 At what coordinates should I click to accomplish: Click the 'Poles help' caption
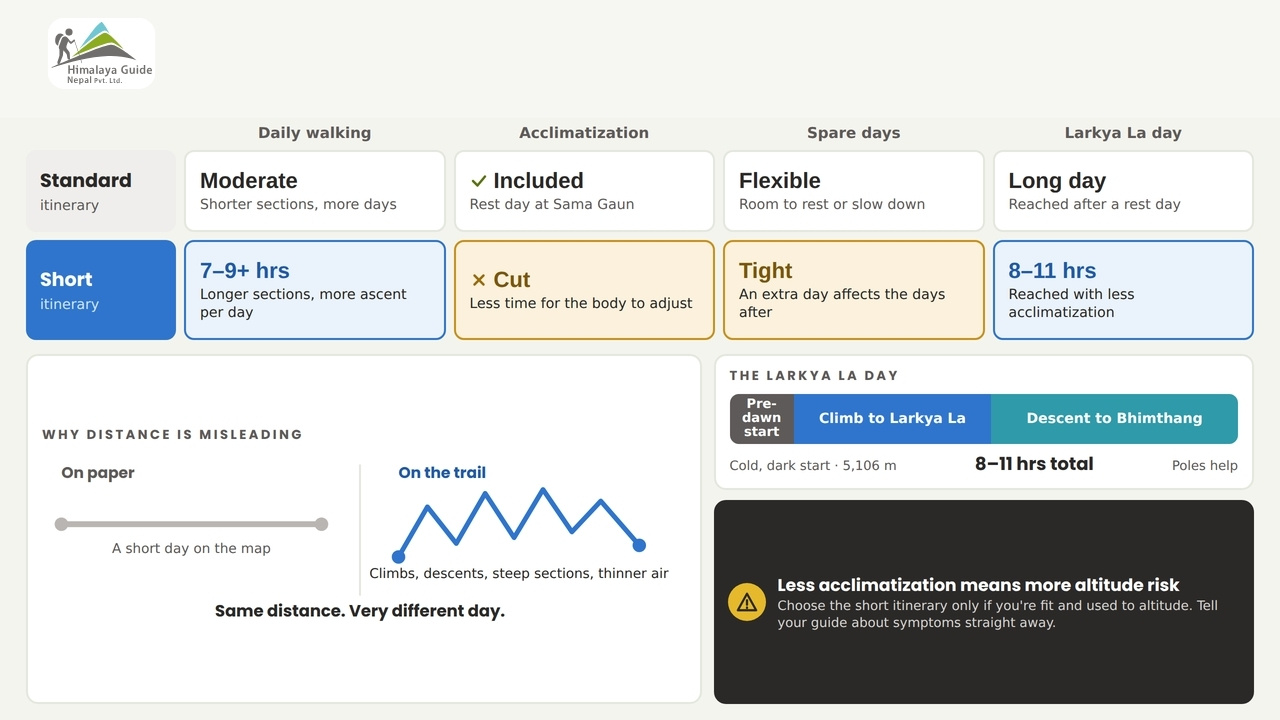coord(1205,465)
